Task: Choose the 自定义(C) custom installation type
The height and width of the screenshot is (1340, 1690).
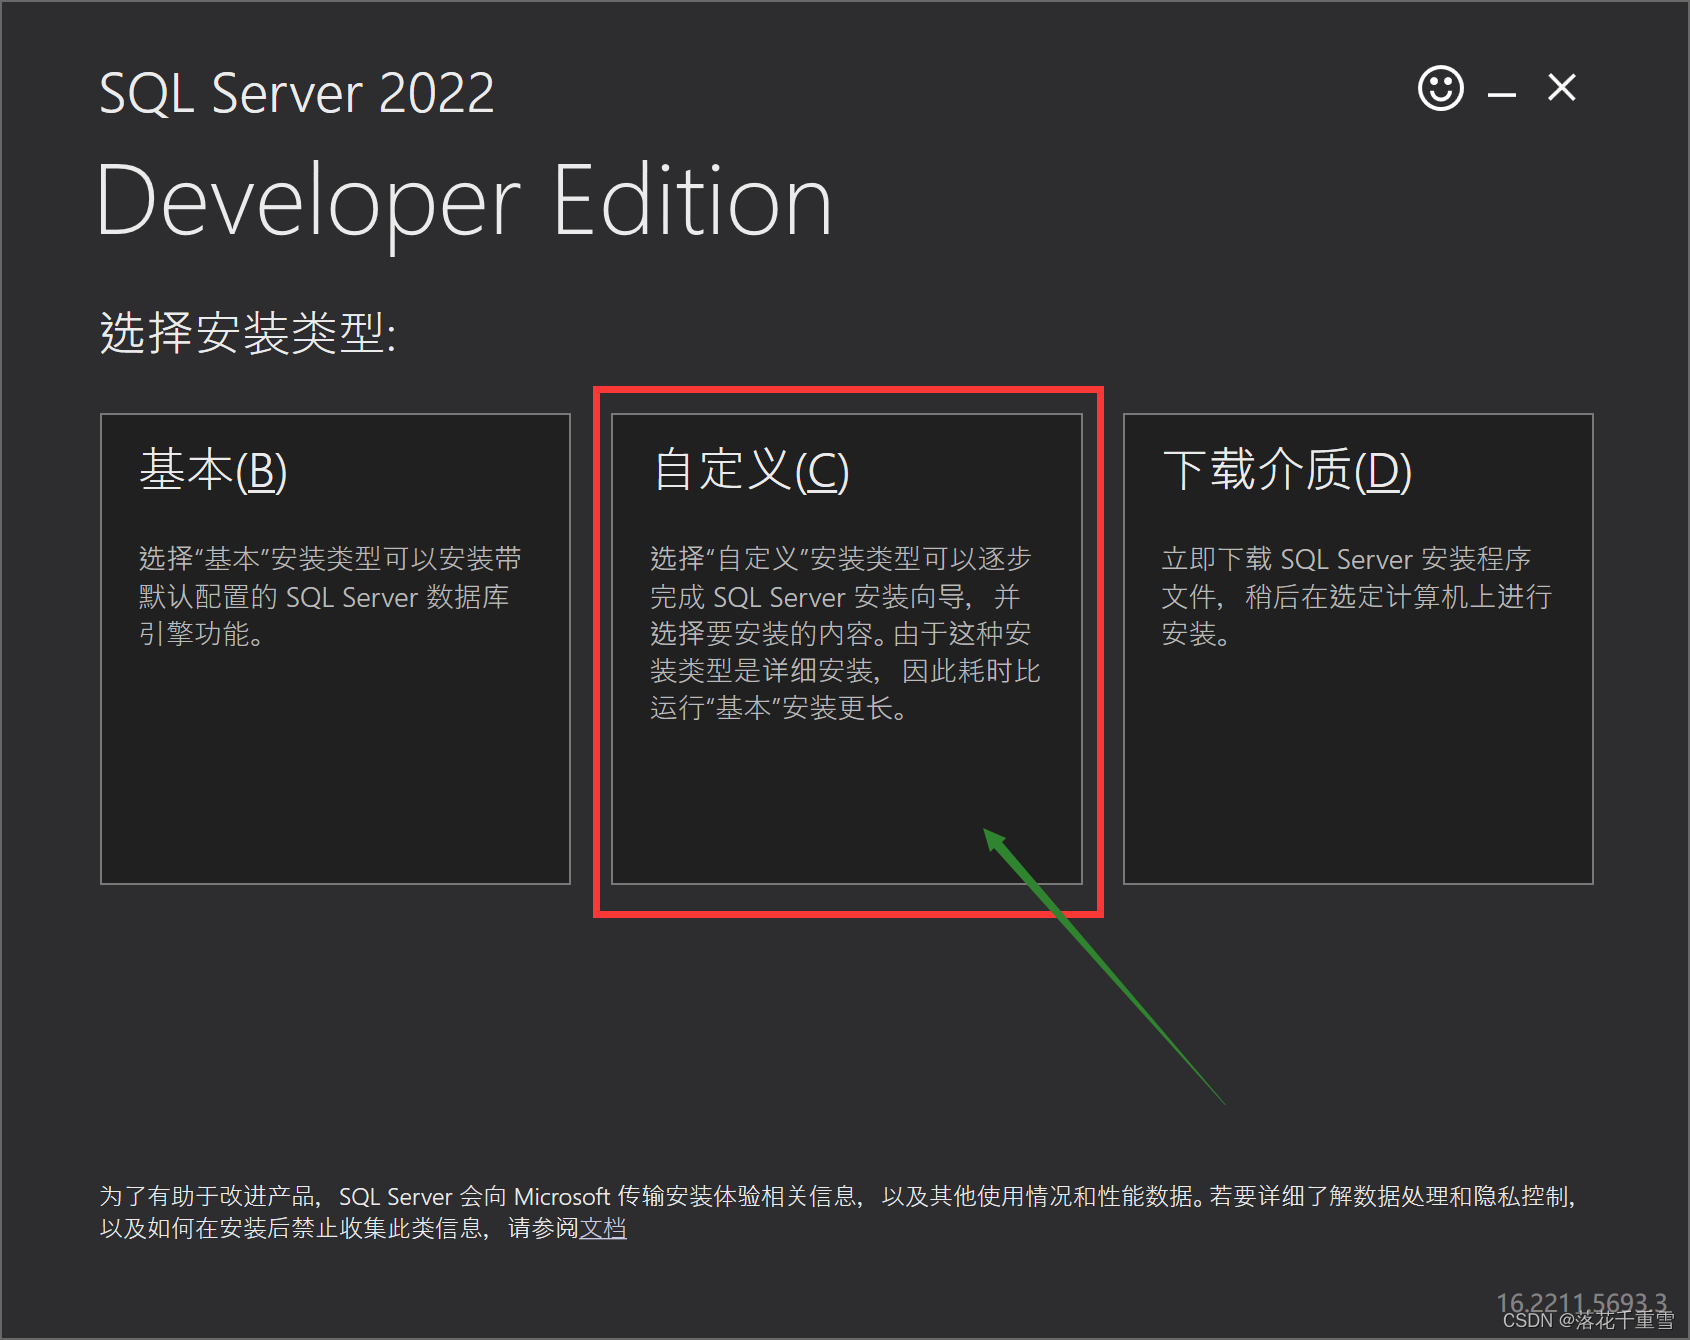Action: [x=847, y=649]
